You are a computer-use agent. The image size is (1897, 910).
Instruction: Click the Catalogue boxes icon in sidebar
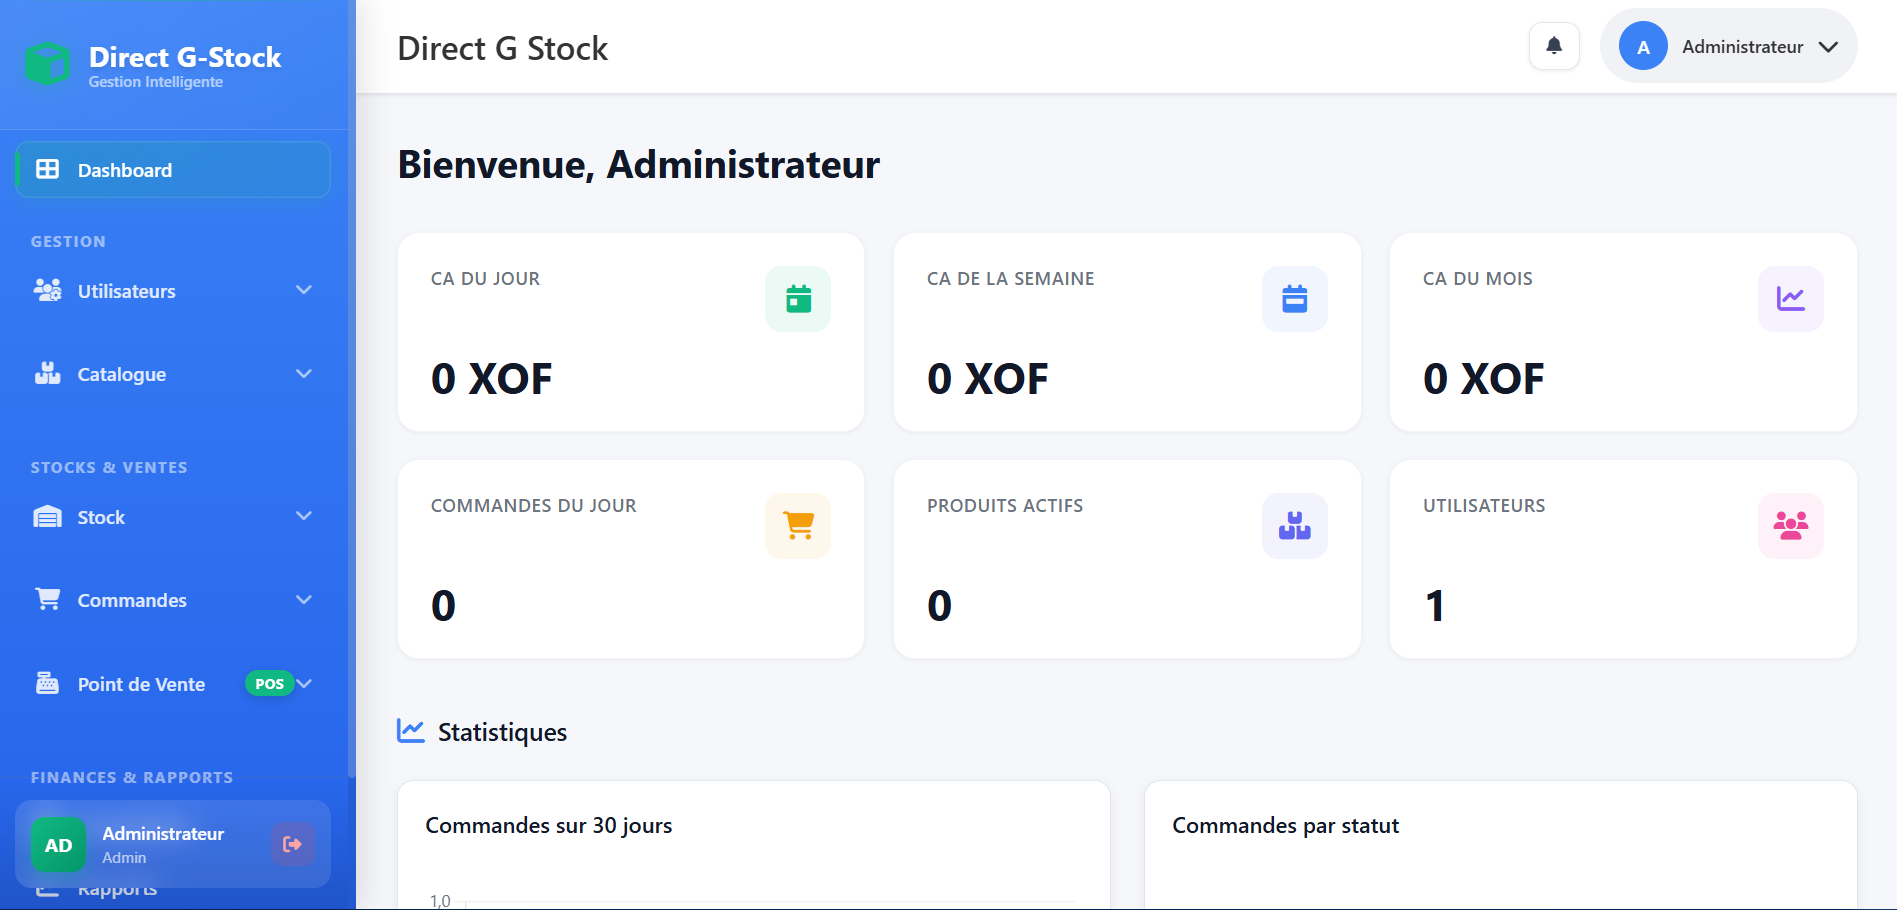coord(47,373)
